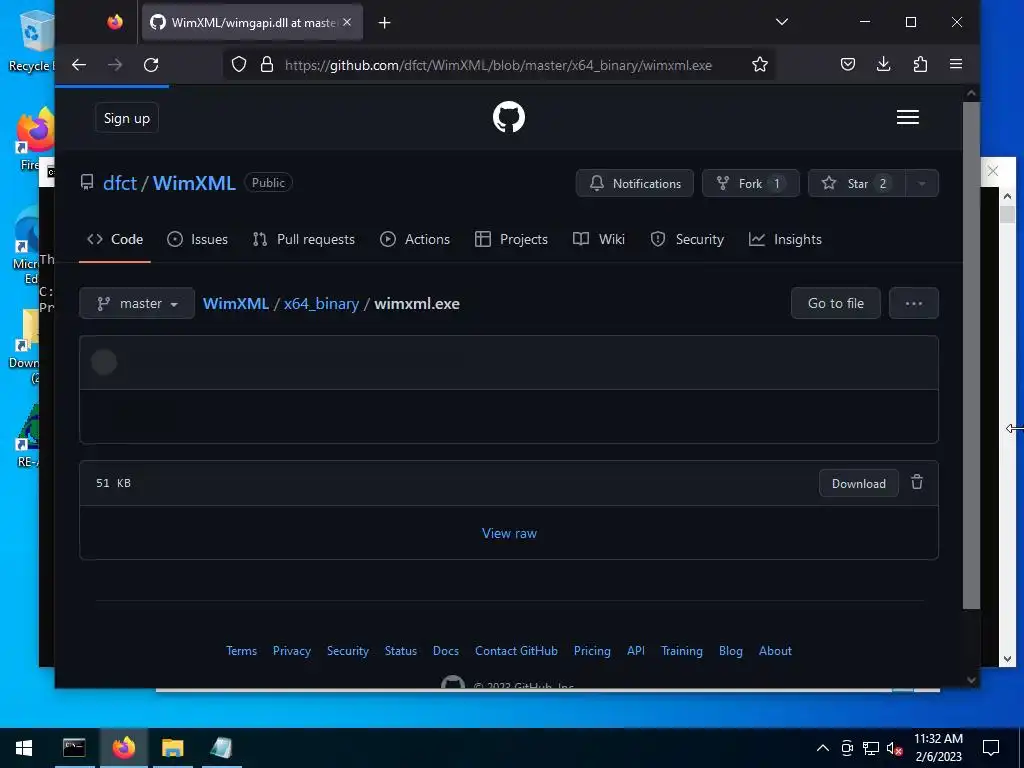Switch to the Insights tab
This screenshot has width=1024, height=768.
coord(785,240)
